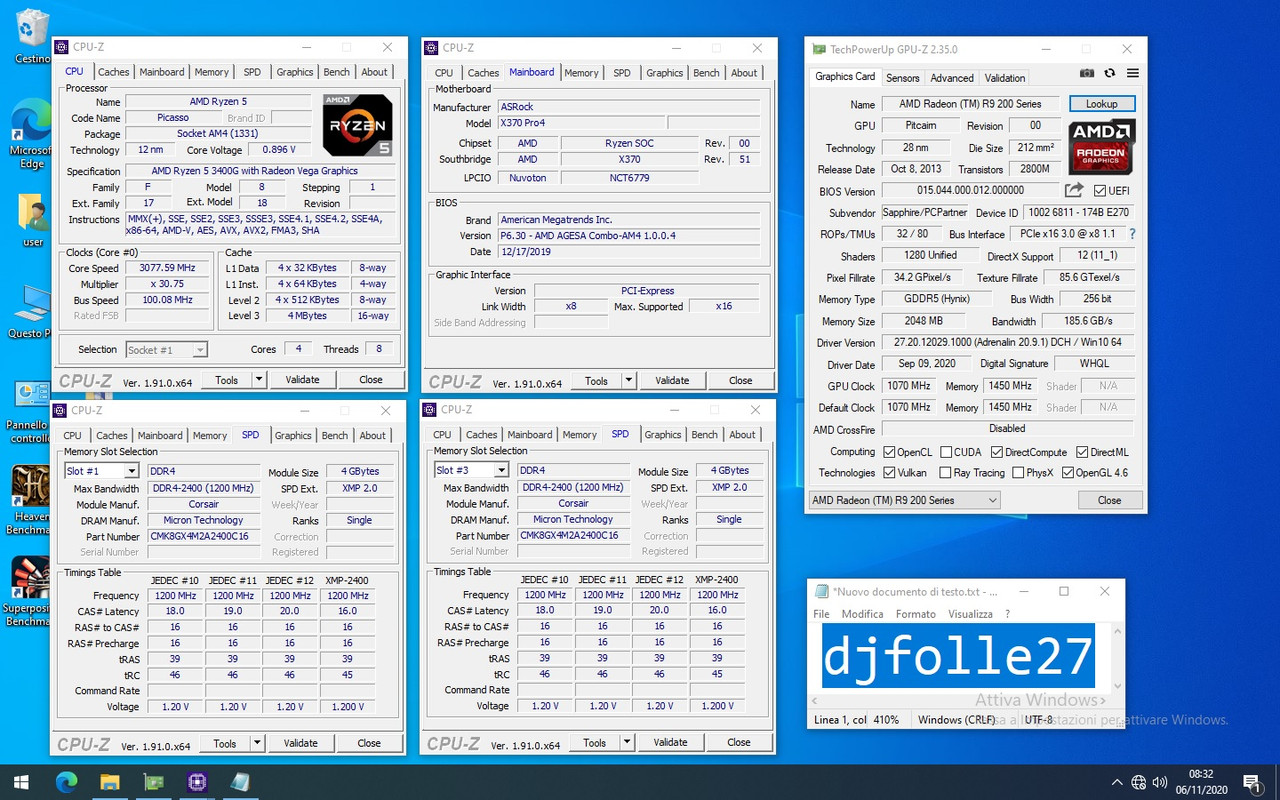Click the Ryzen 5 logo in CPU-Z
This screenshot has height=800, width=1280.
tap(357, 125)
